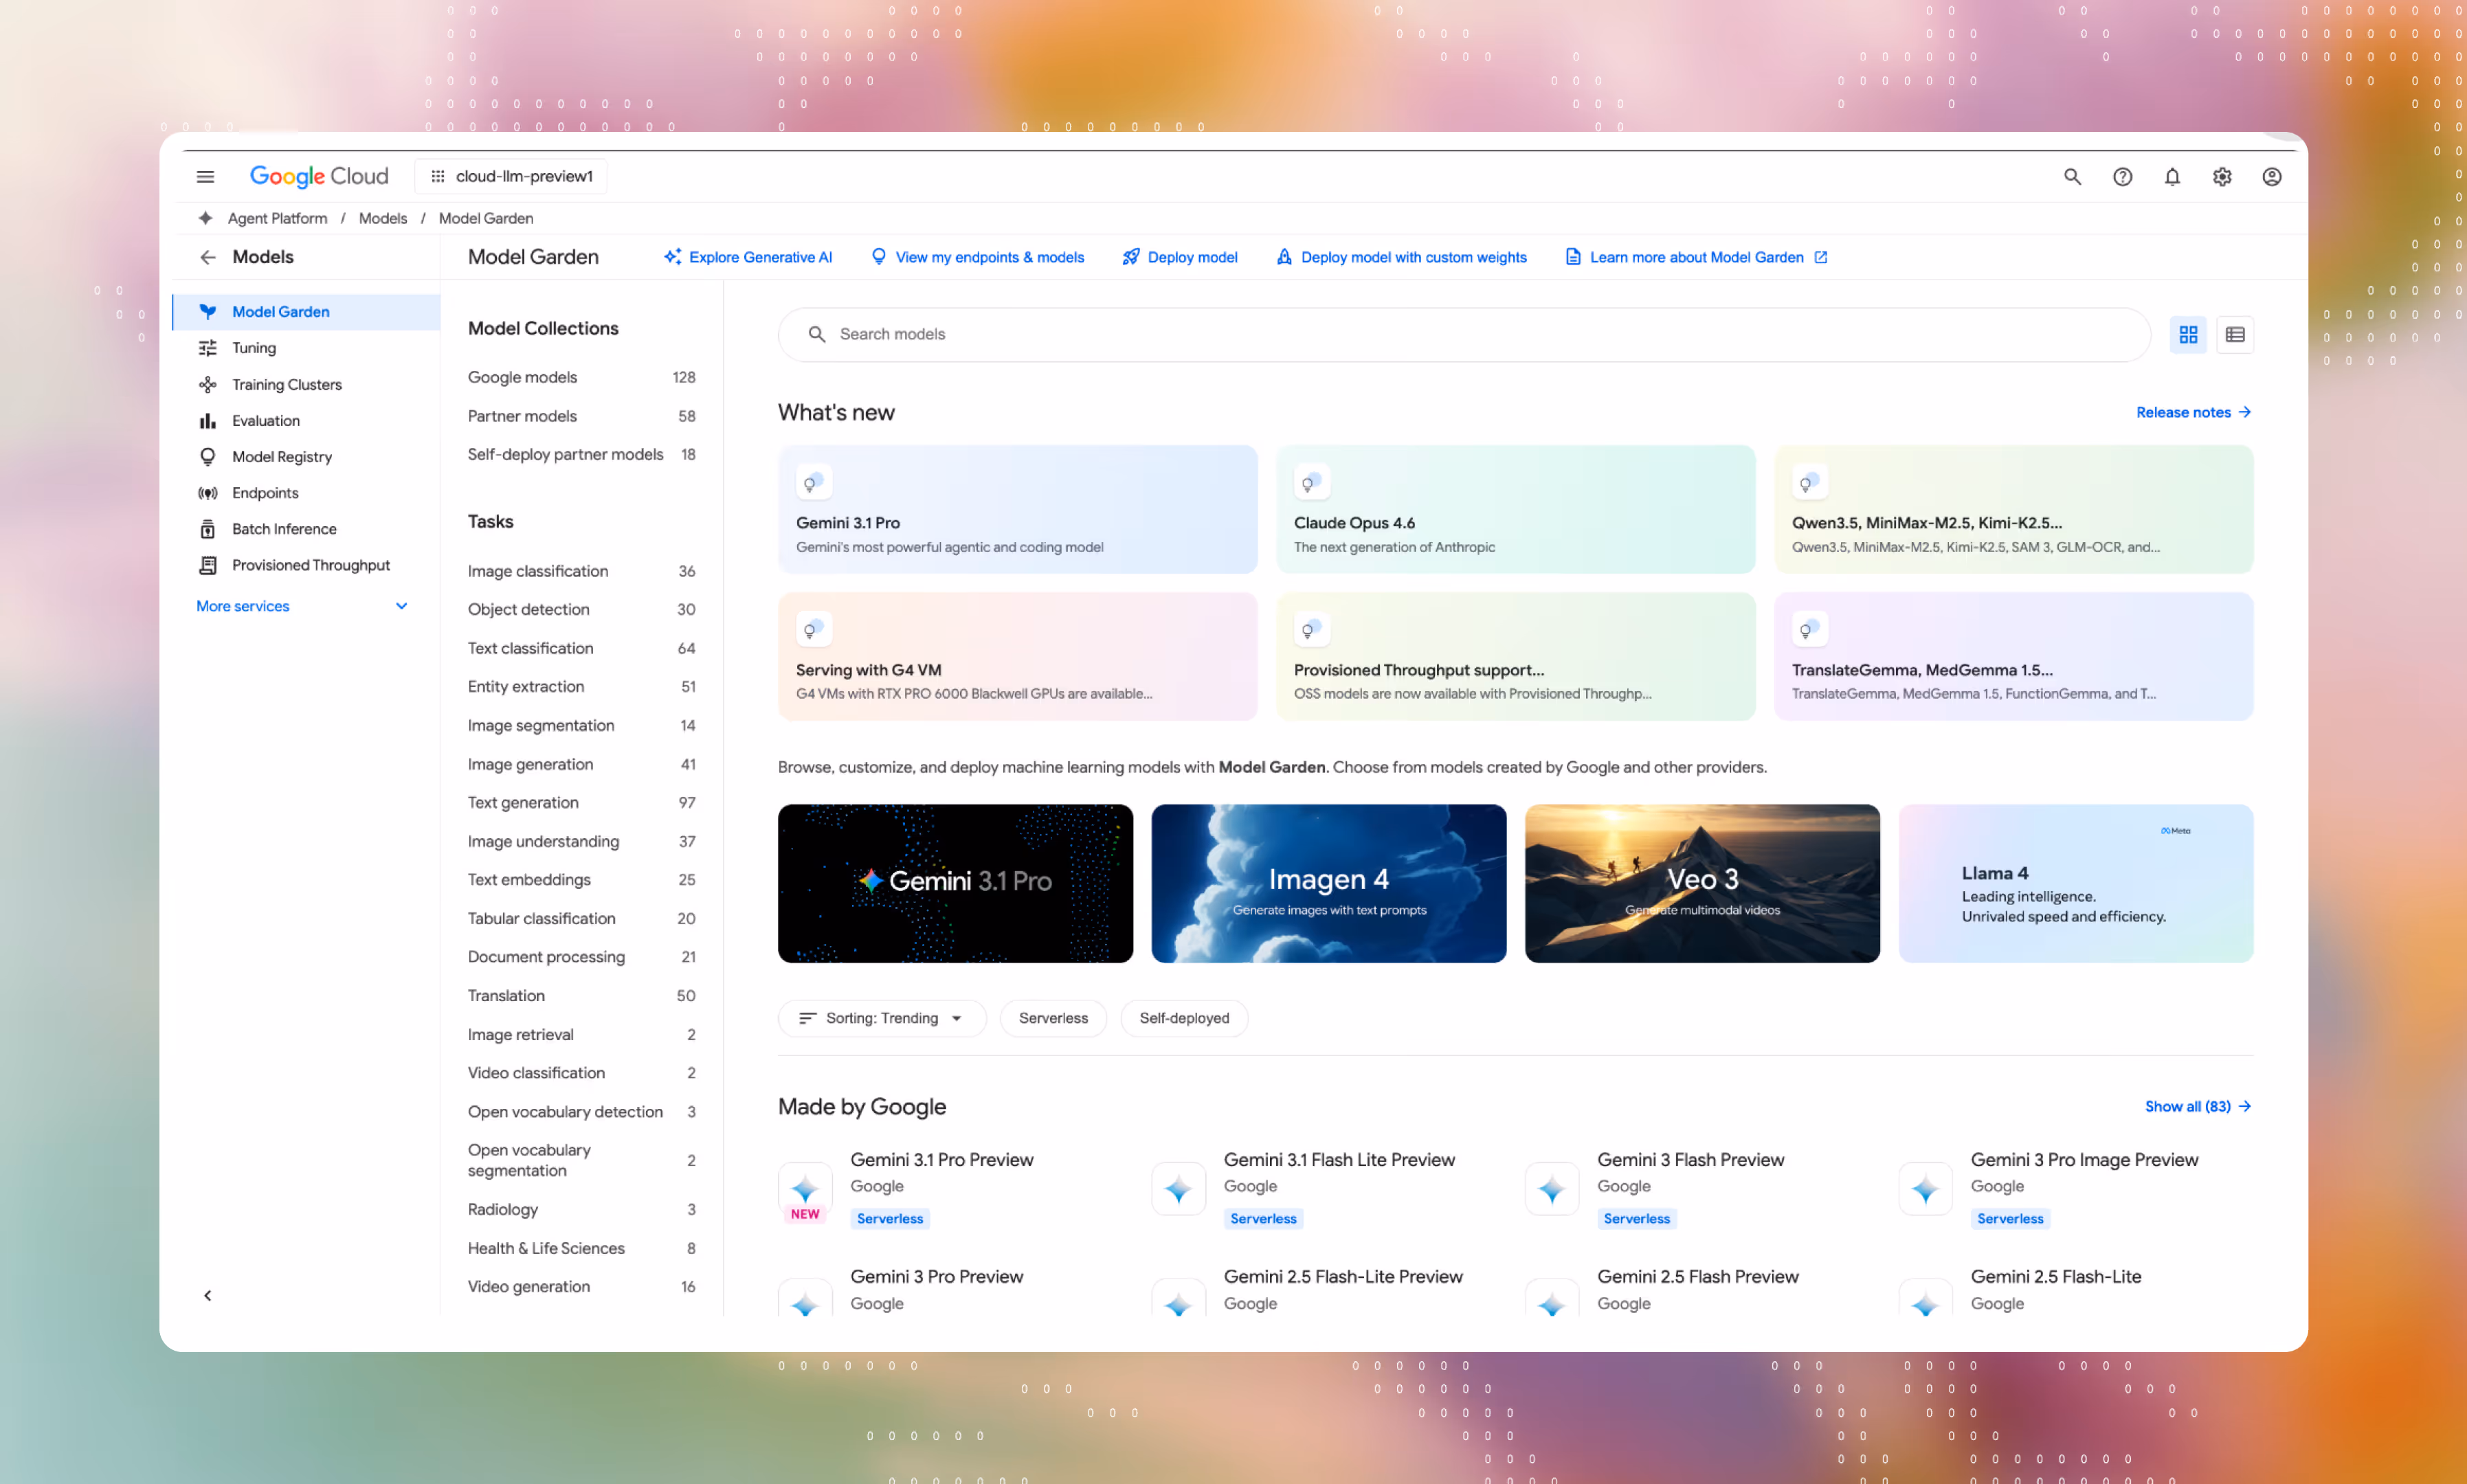This screenshot has width=2467, height=1484.
Task: Filter by Translation task
Action: click(581, 995)
